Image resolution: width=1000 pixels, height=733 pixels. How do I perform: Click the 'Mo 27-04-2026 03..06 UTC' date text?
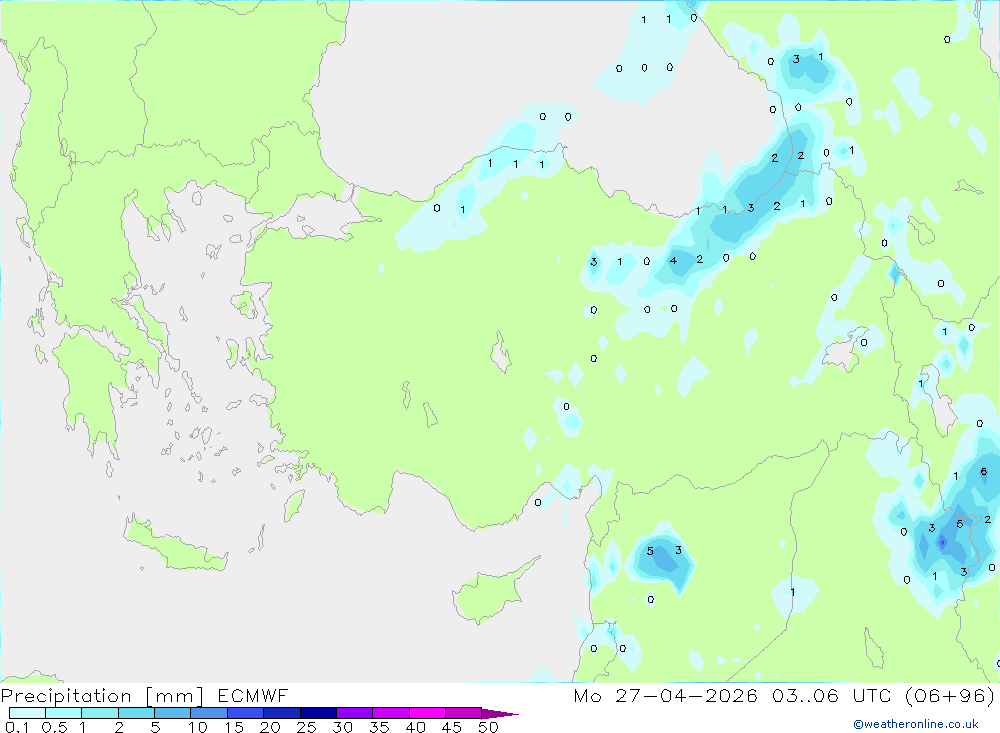(x=732, y=695)
